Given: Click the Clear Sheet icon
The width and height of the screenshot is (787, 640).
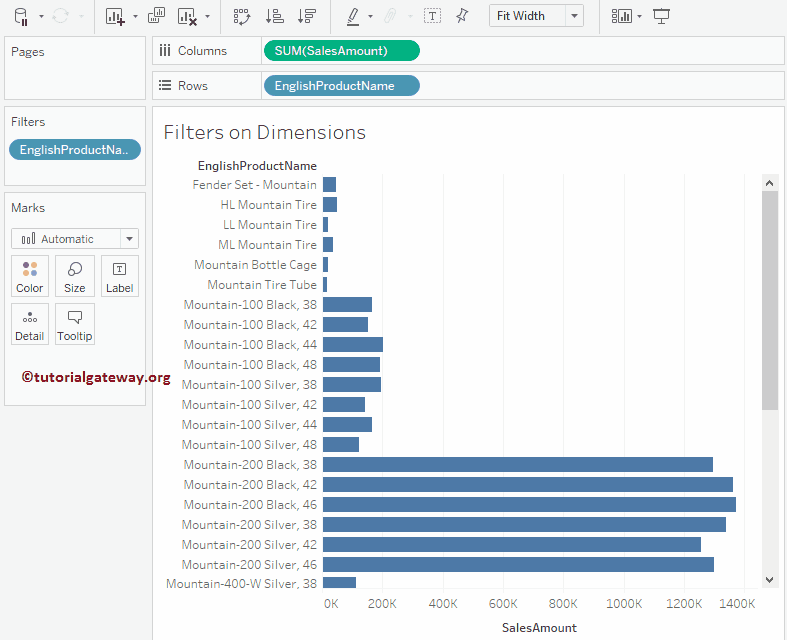Looking at the screenshot, I should tap(187, 16).
